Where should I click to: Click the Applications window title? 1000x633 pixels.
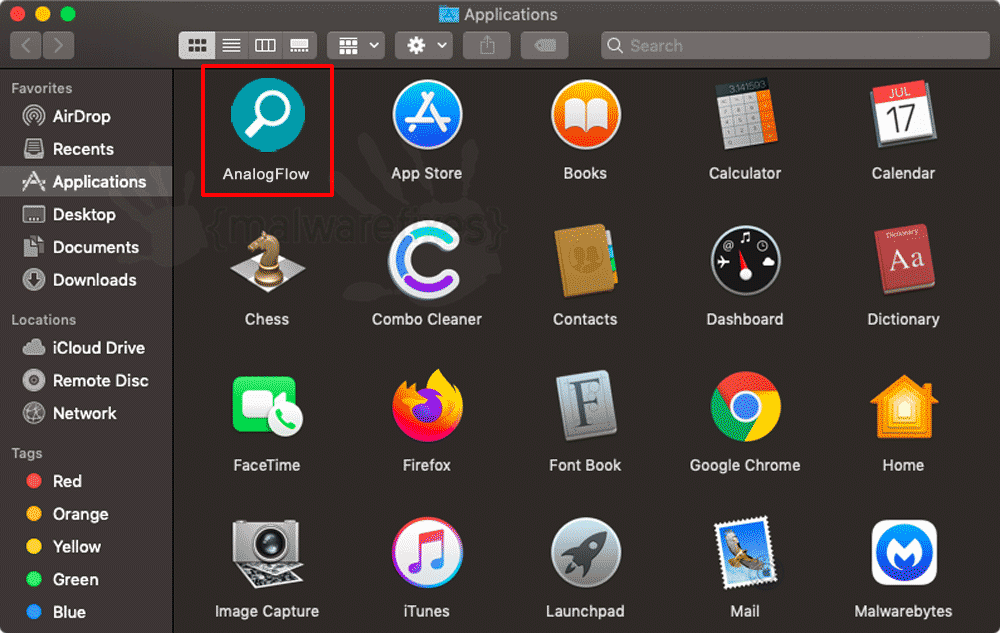[x=510, y=15]
